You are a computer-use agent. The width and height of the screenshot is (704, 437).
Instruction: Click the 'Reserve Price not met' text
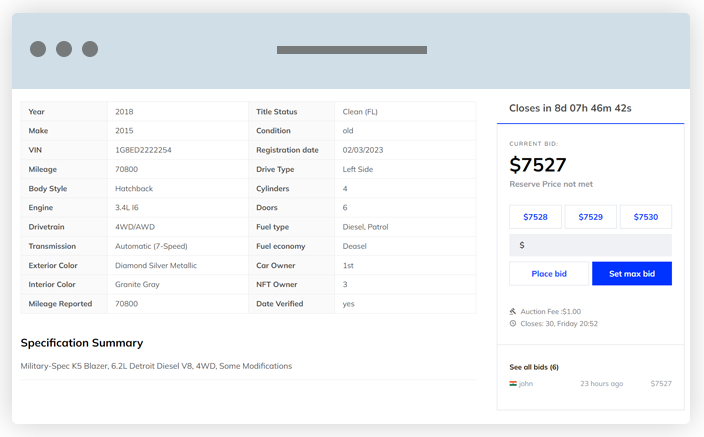coord(551,184)
